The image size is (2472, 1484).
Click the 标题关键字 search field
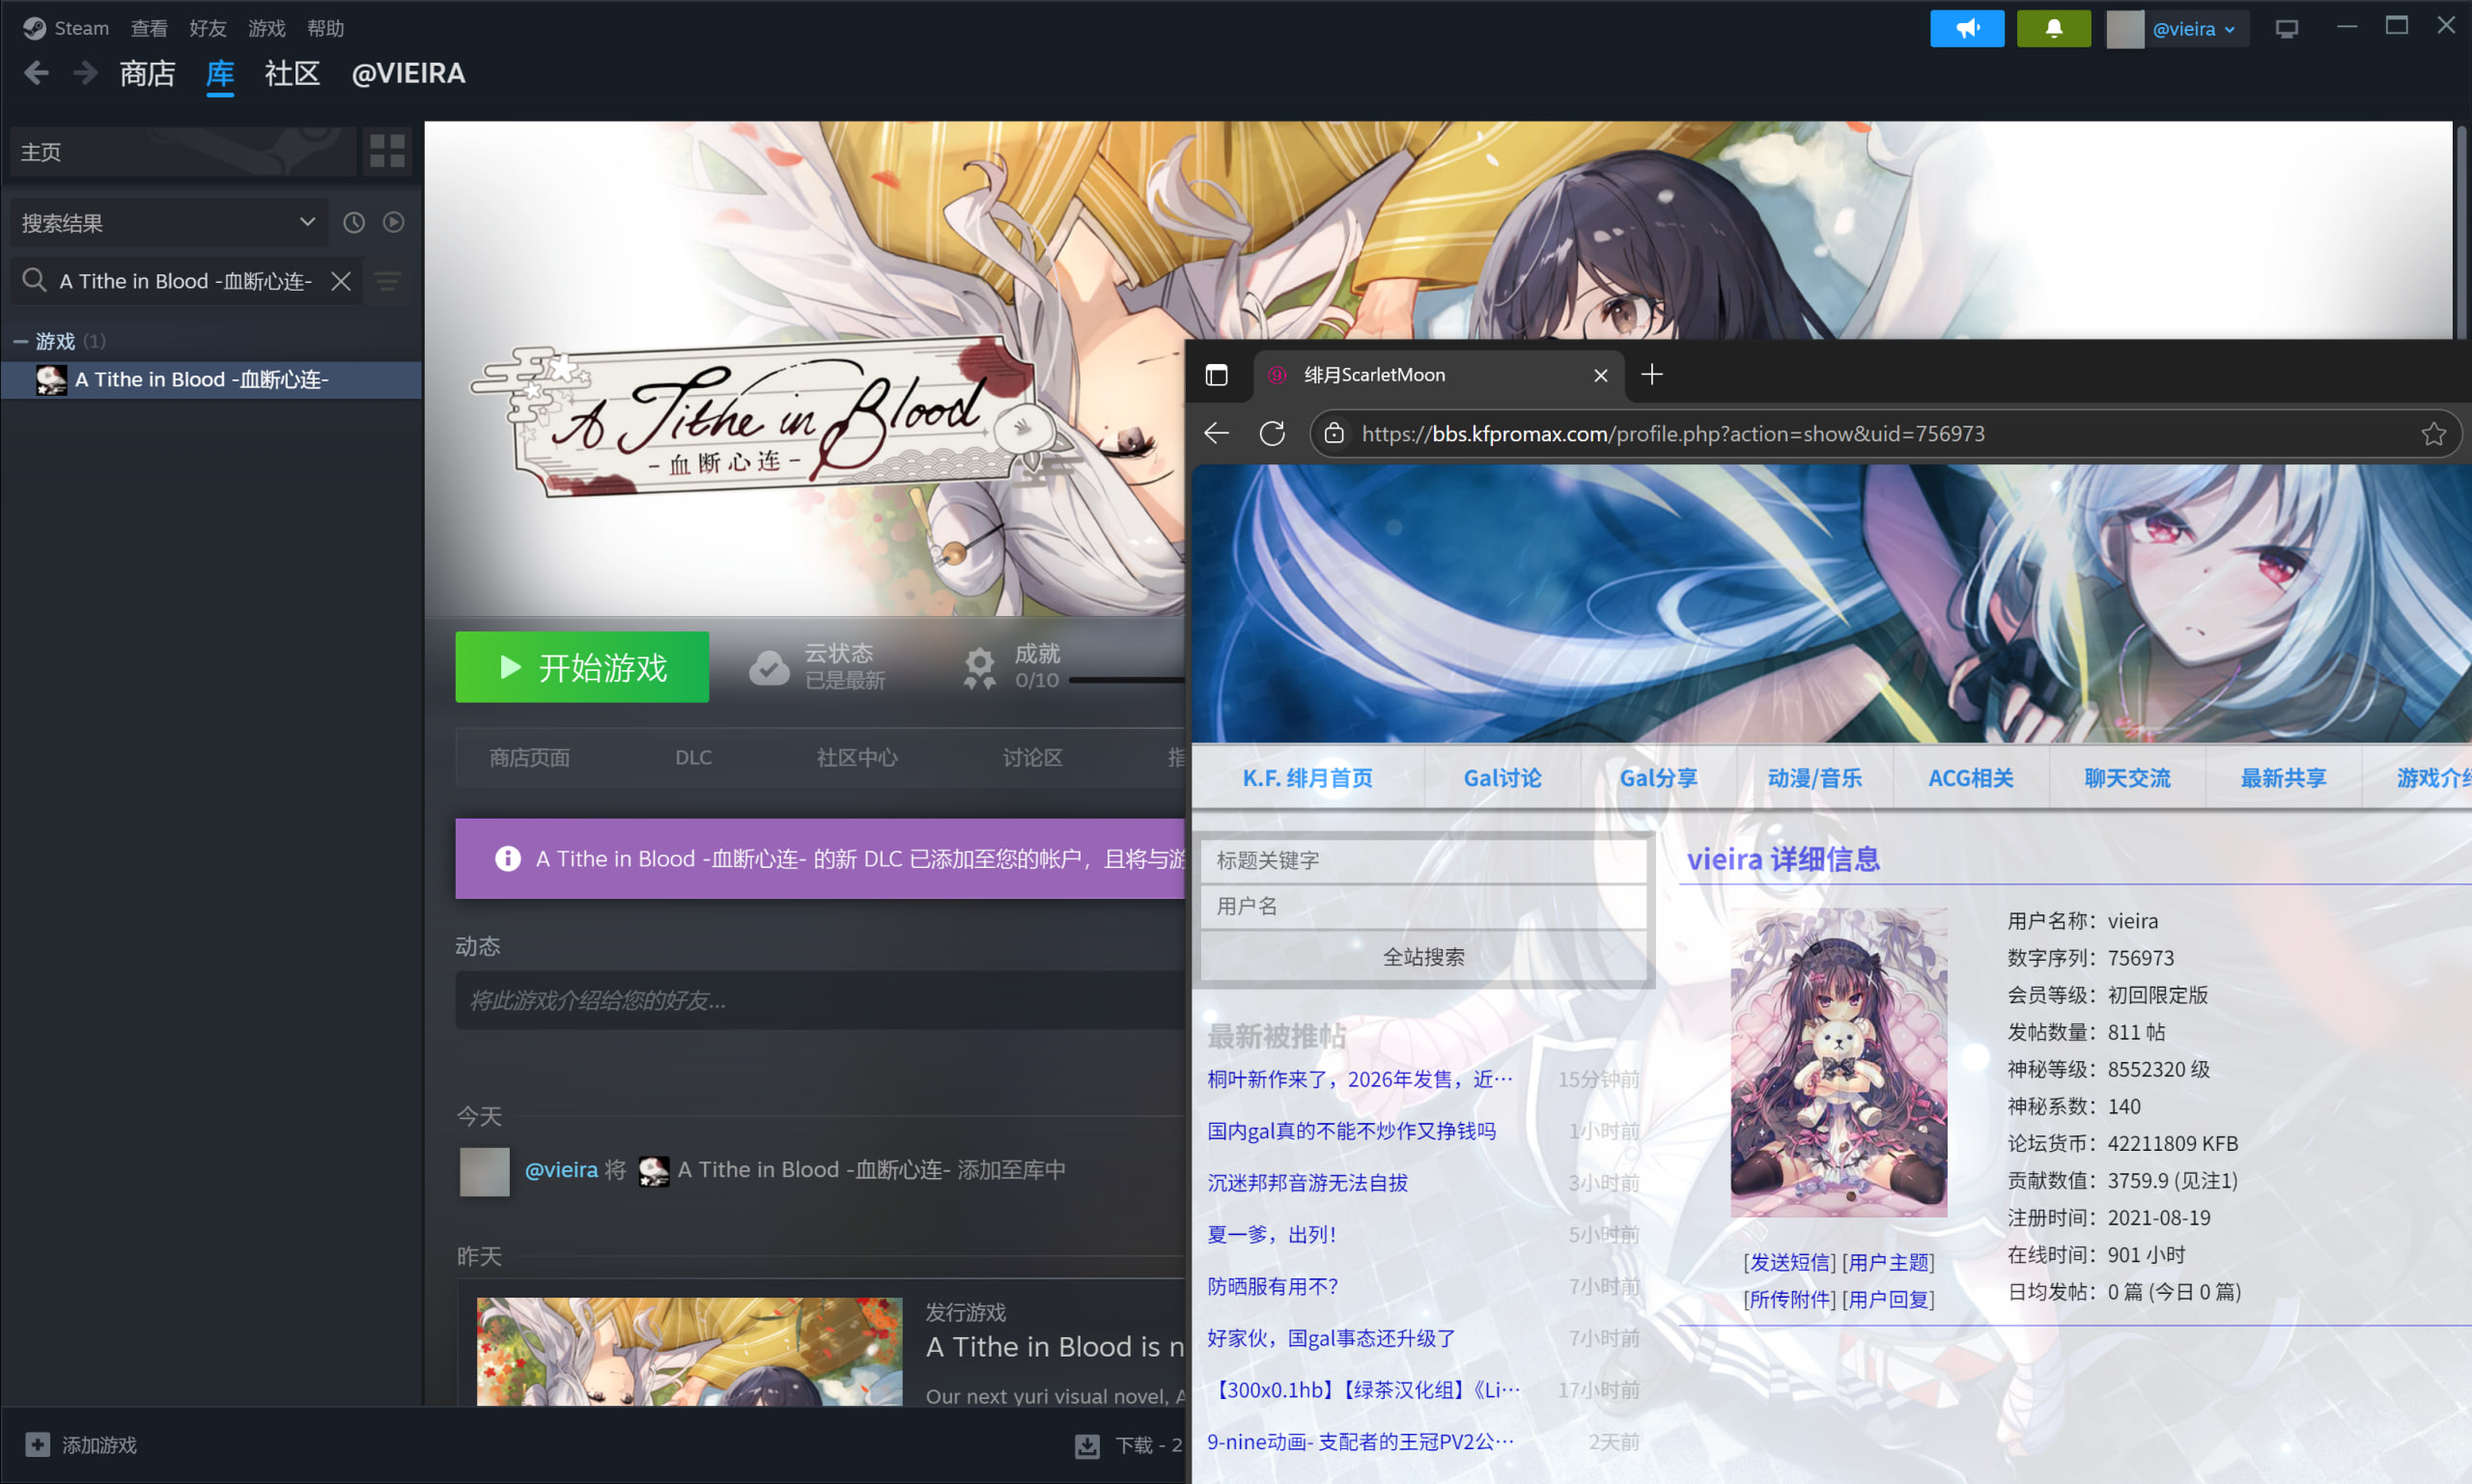pos(1423,860)
